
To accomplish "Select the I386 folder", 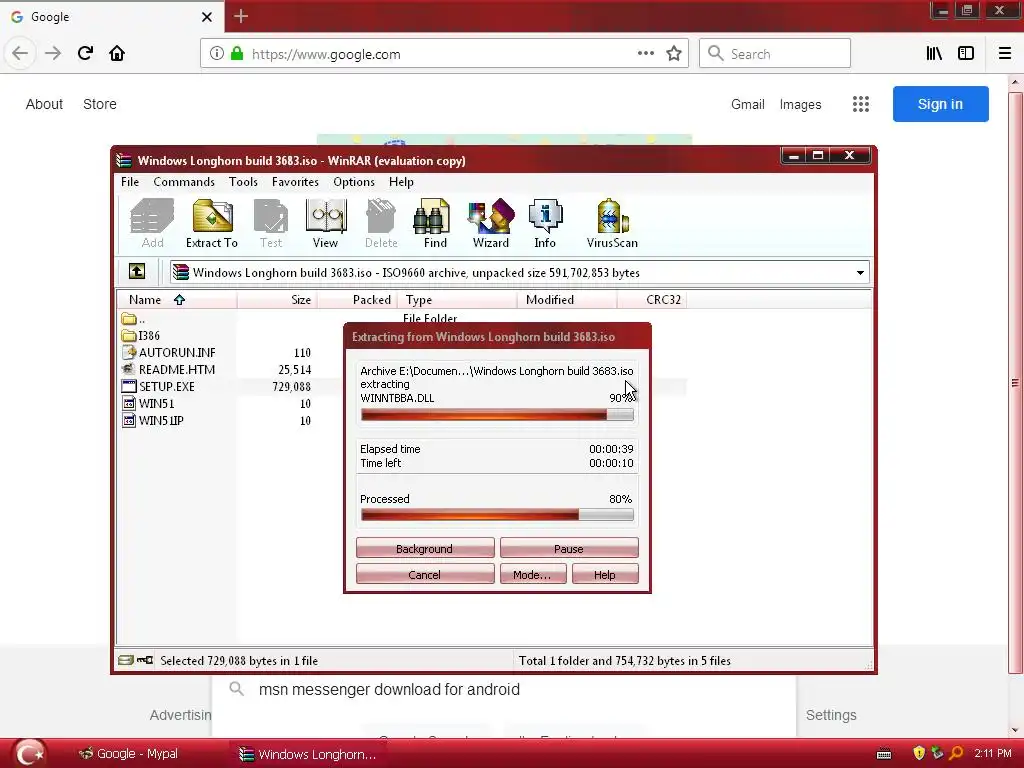I will tap(141, 336).
